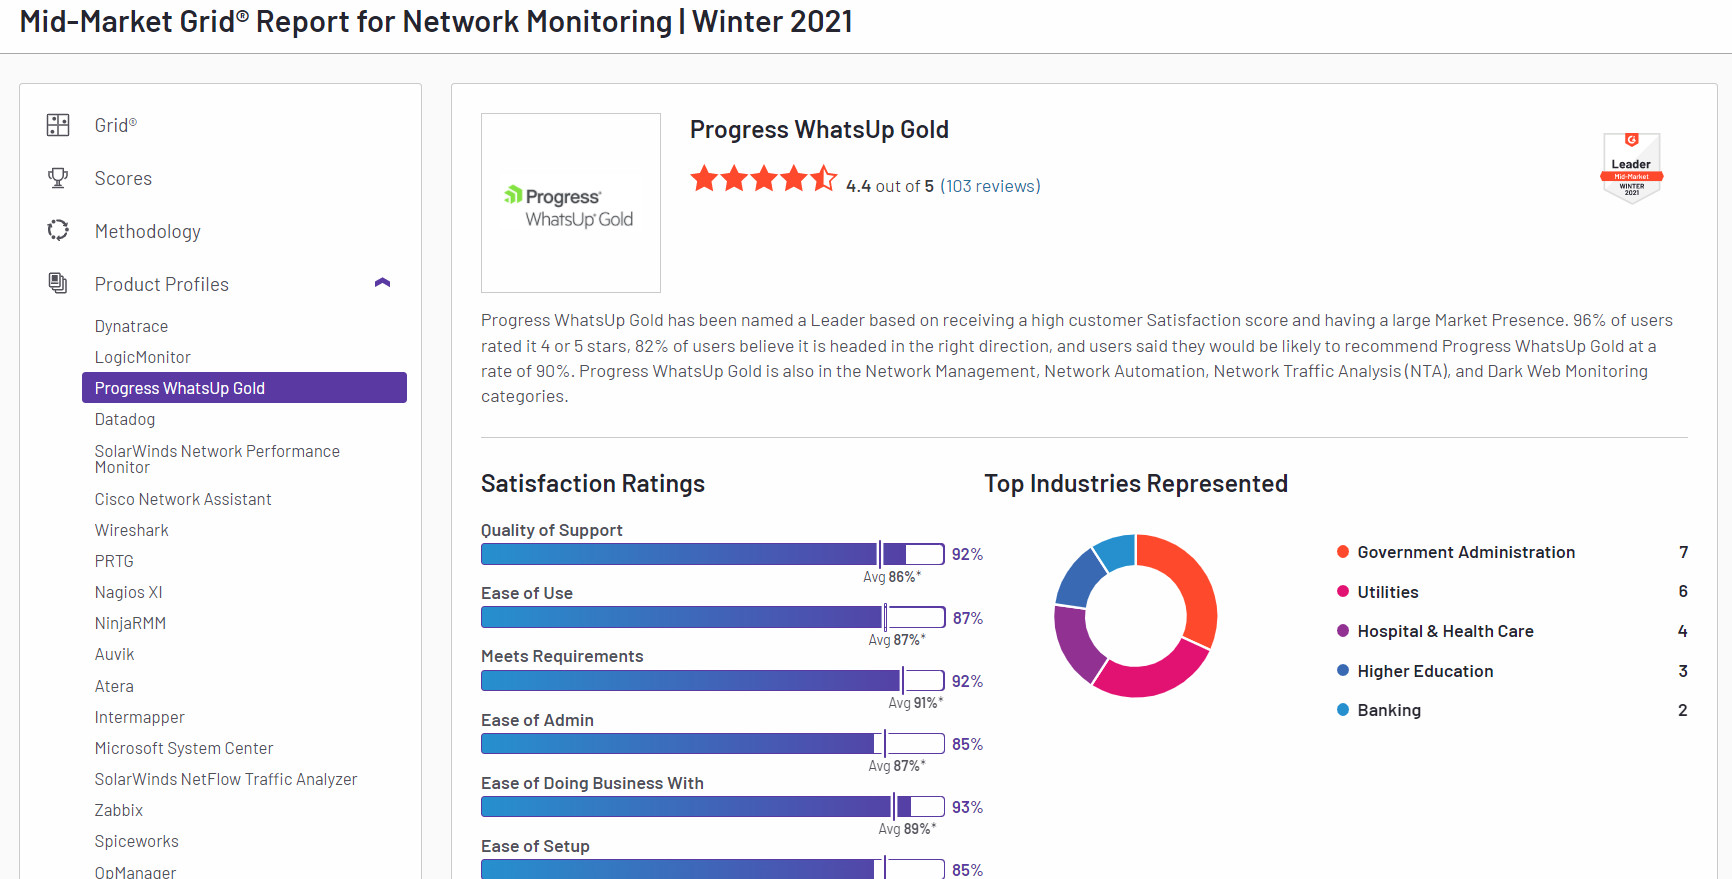Click the Scores trophy icon

point(58,178)
